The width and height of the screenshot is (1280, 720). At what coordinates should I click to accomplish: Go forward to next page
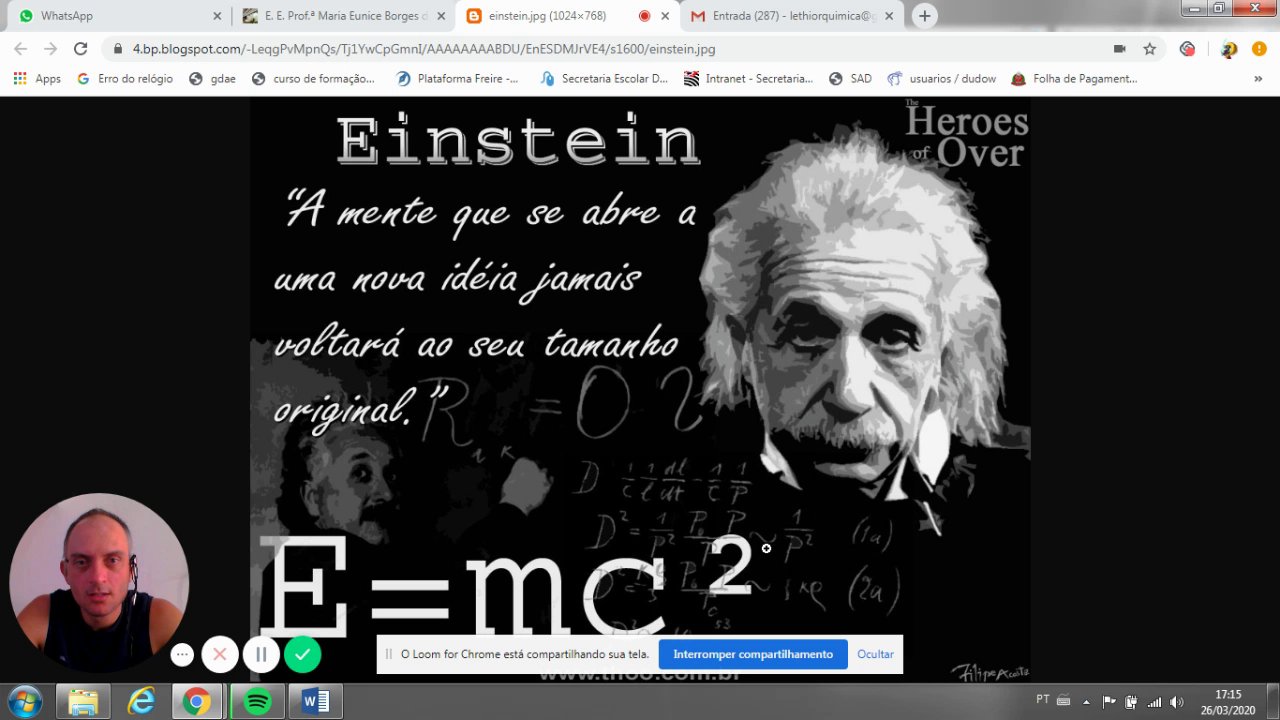pyautogui.click(x=50, y=48)
